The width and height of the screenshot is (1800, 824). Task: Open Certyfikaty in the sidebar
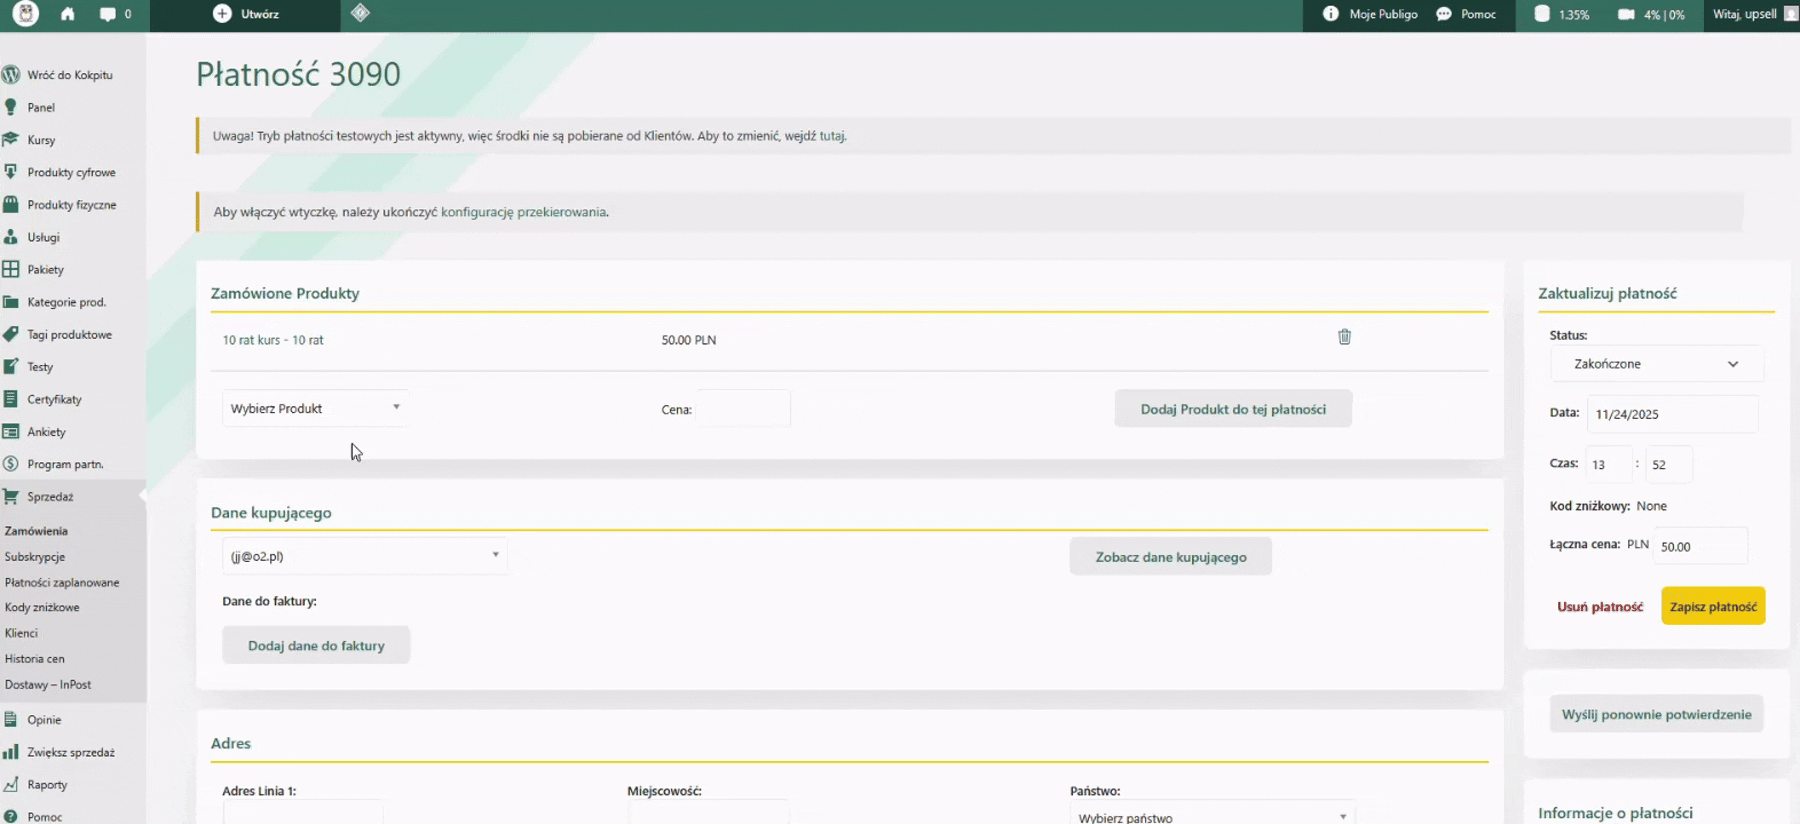click(54, 399)
